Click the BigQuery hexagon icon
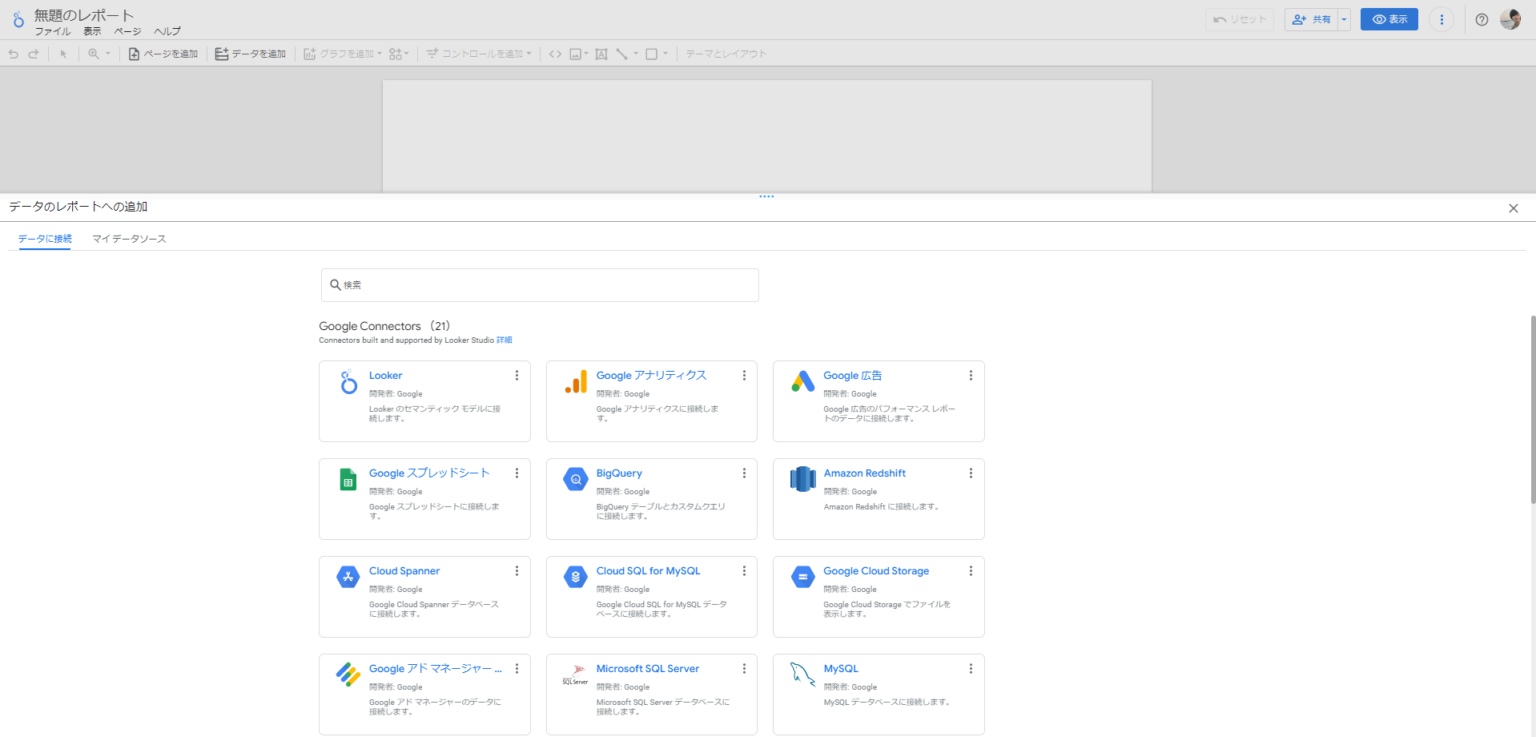1536x737 pixels. click(575, 480)
